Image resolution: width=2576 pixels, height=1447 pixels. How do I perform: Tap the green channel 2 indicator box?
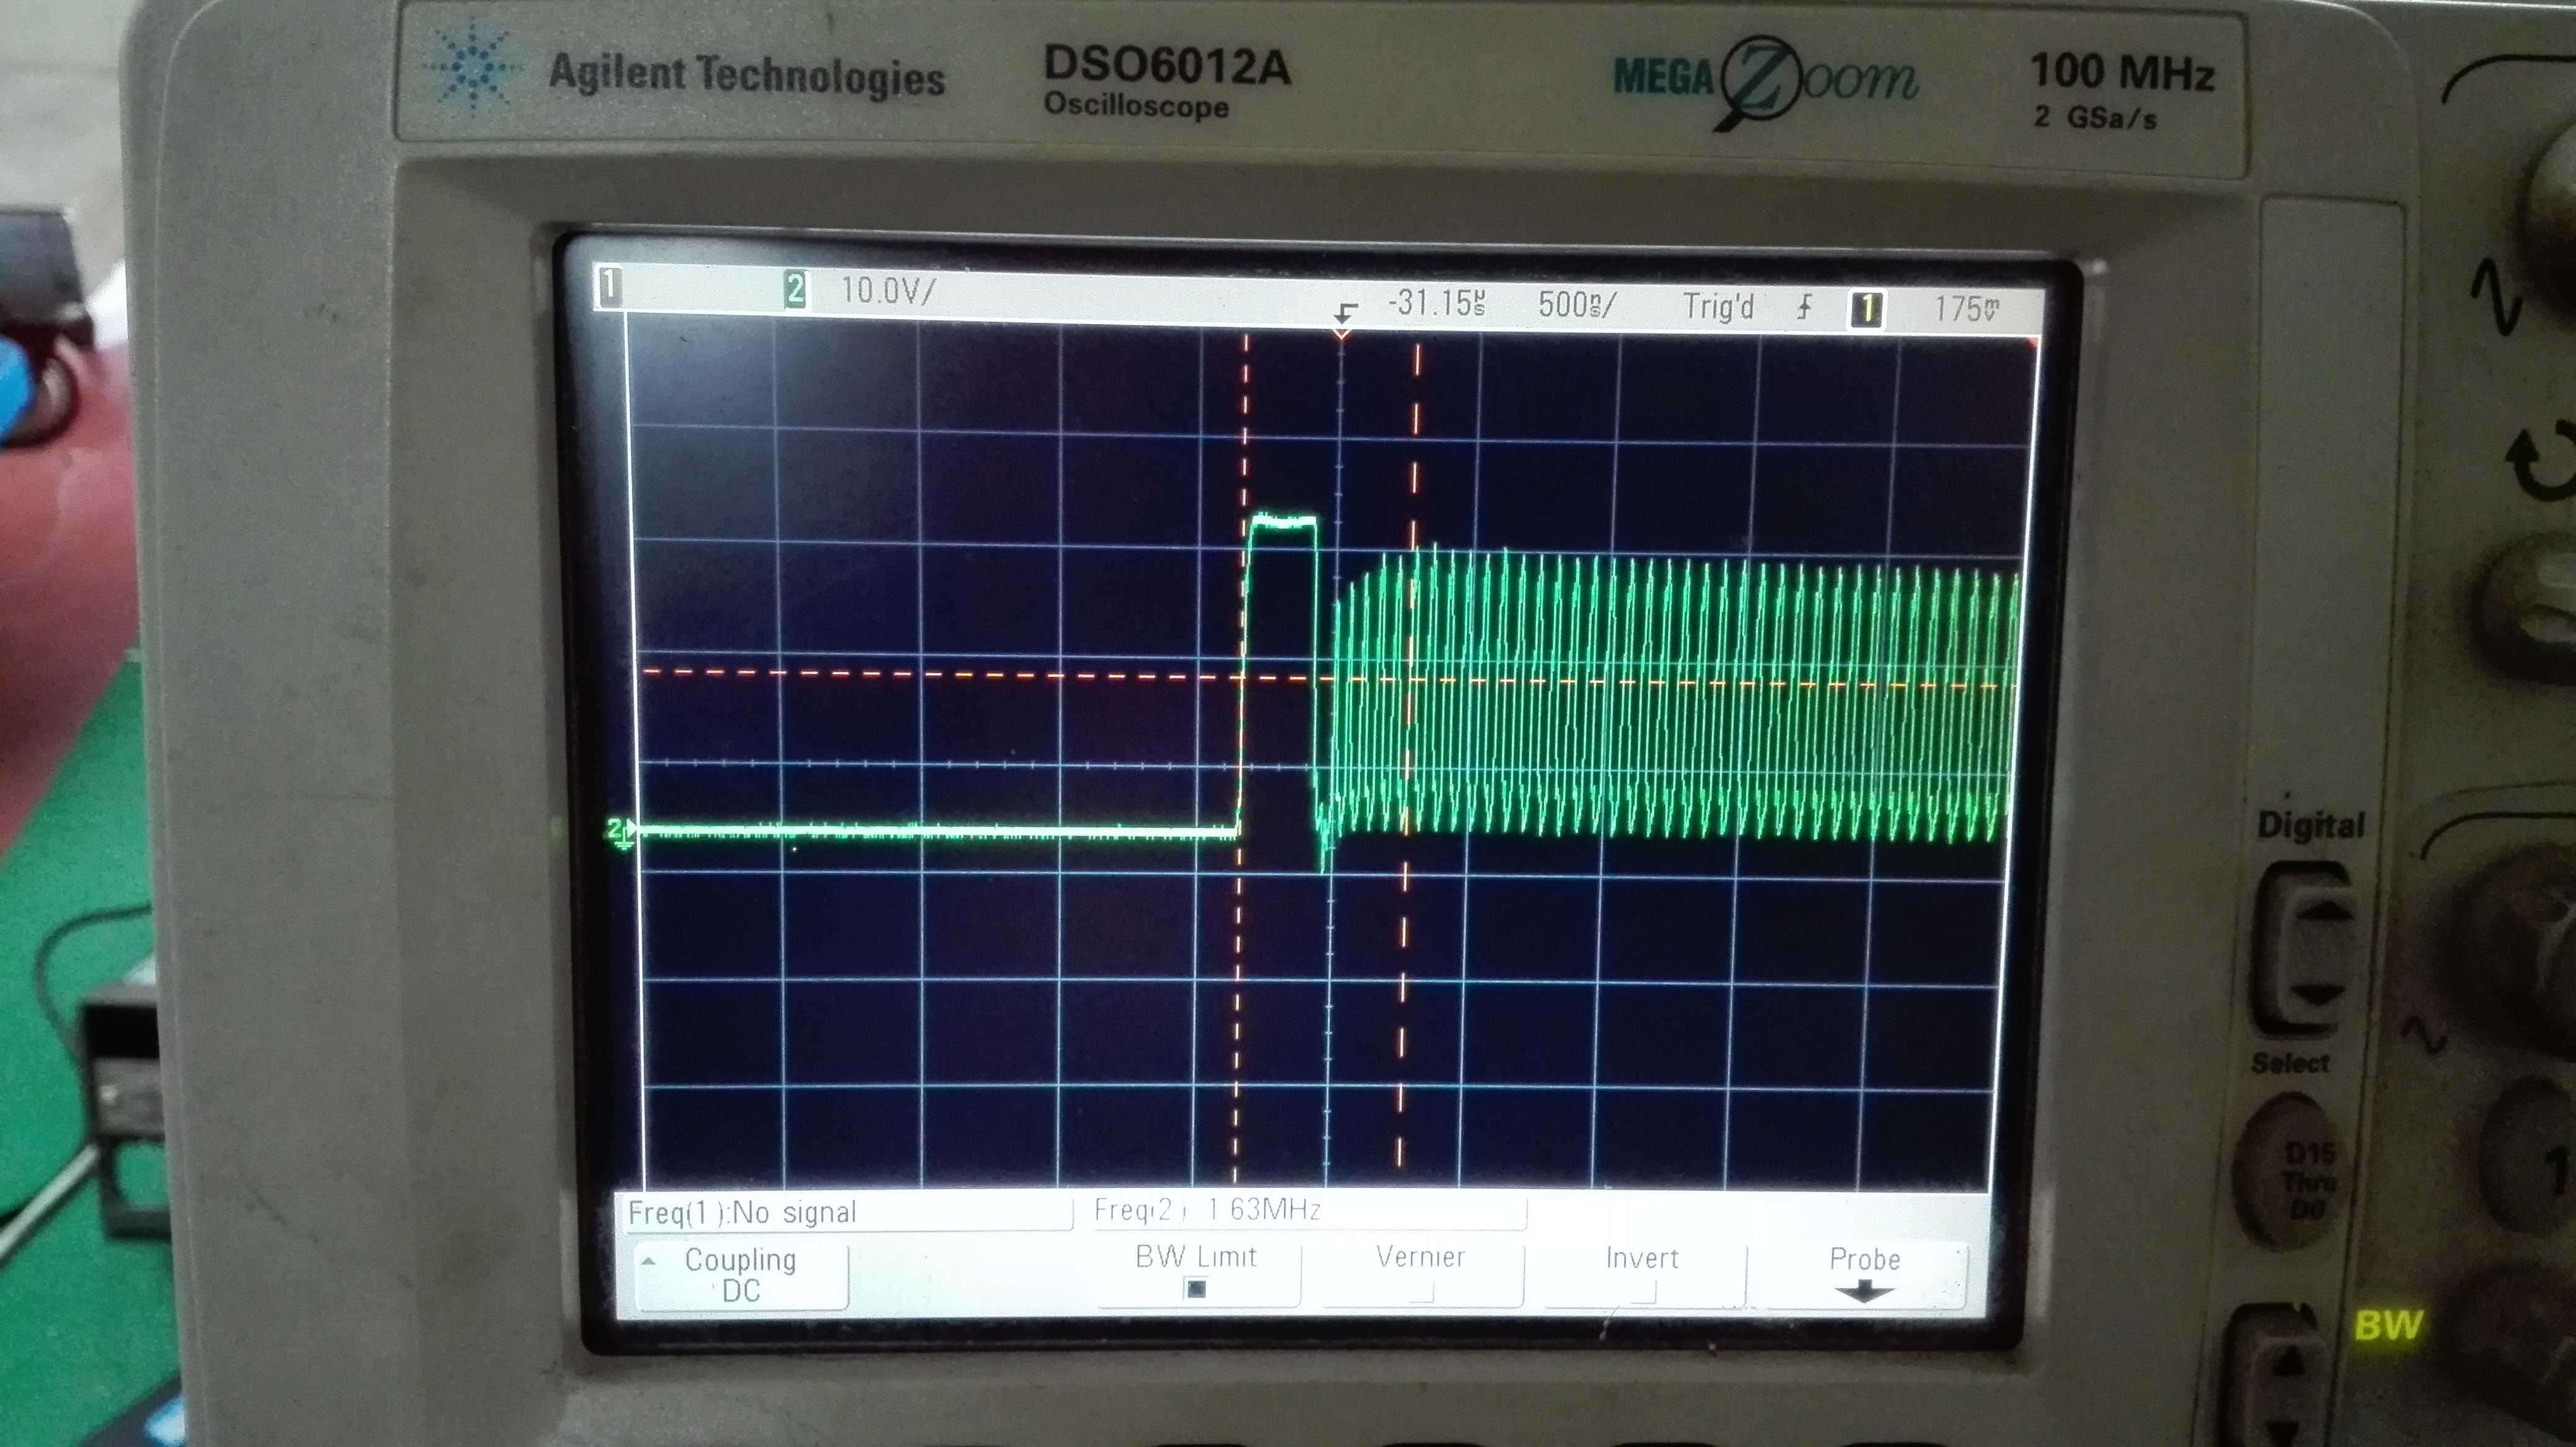(795, 290)
